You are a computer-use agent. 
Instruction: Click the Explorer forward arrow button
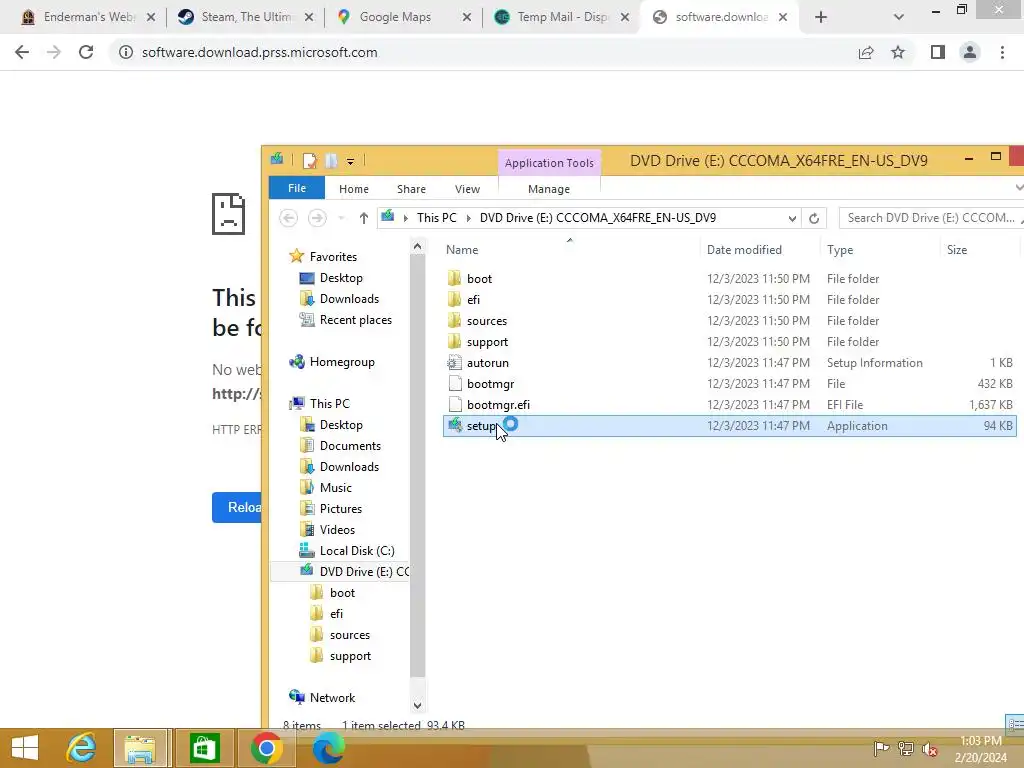(317, 217)
